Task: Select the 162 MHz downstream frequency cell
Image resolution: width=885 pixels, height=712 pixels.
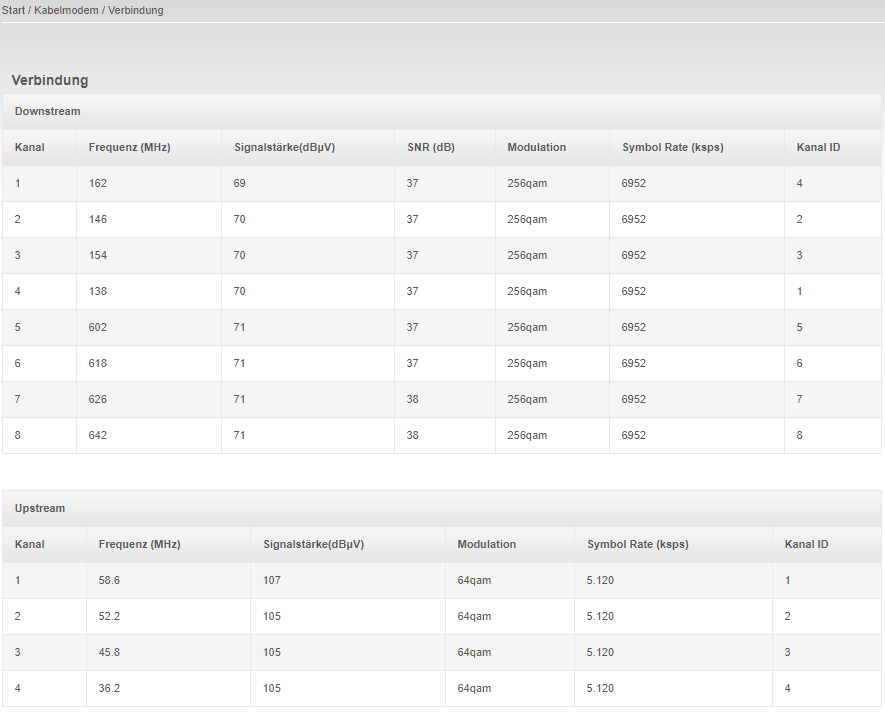Action: [98, 183]
